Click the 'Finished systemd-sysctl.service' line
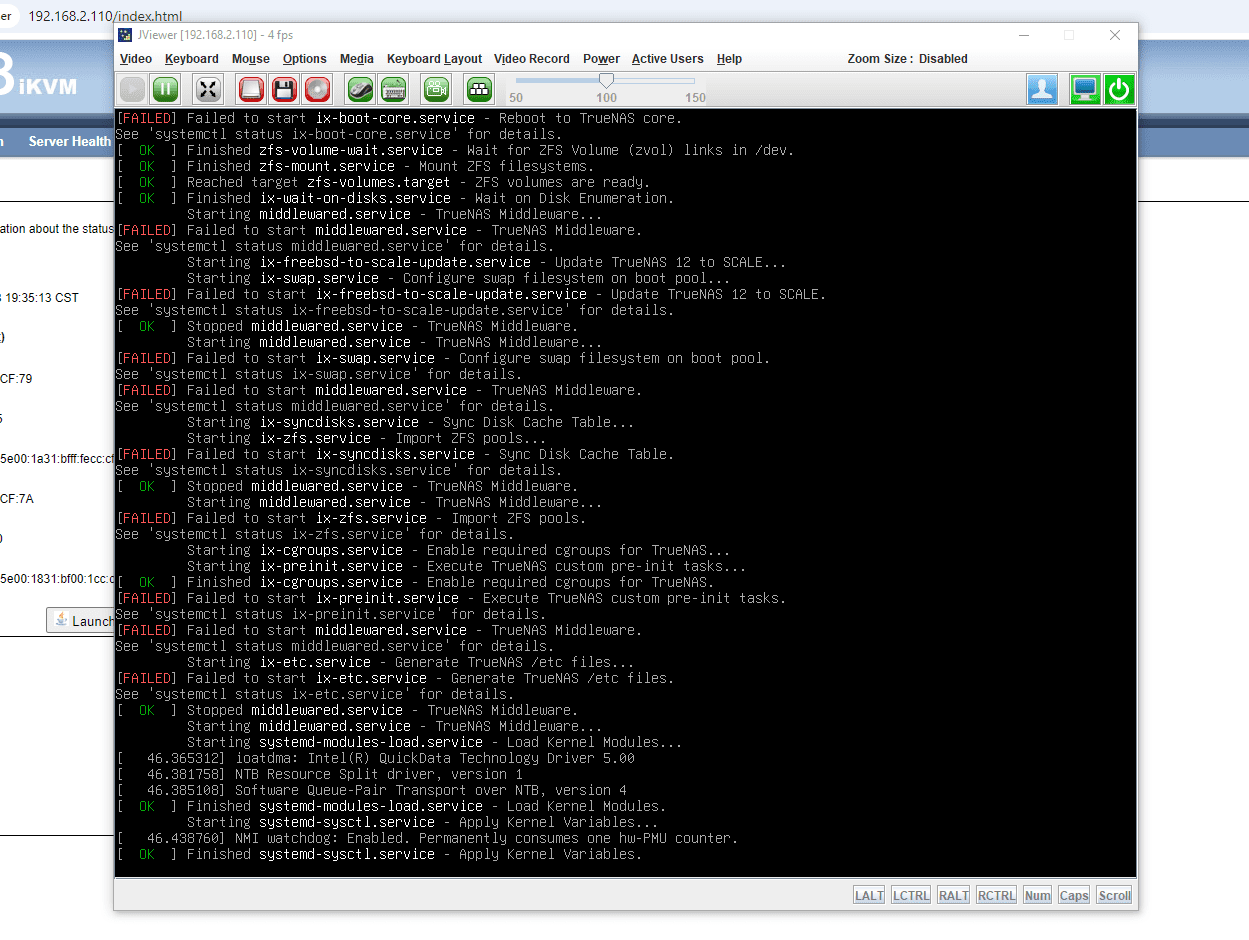This screenshot has height=940, width=1249. (379, 854)
